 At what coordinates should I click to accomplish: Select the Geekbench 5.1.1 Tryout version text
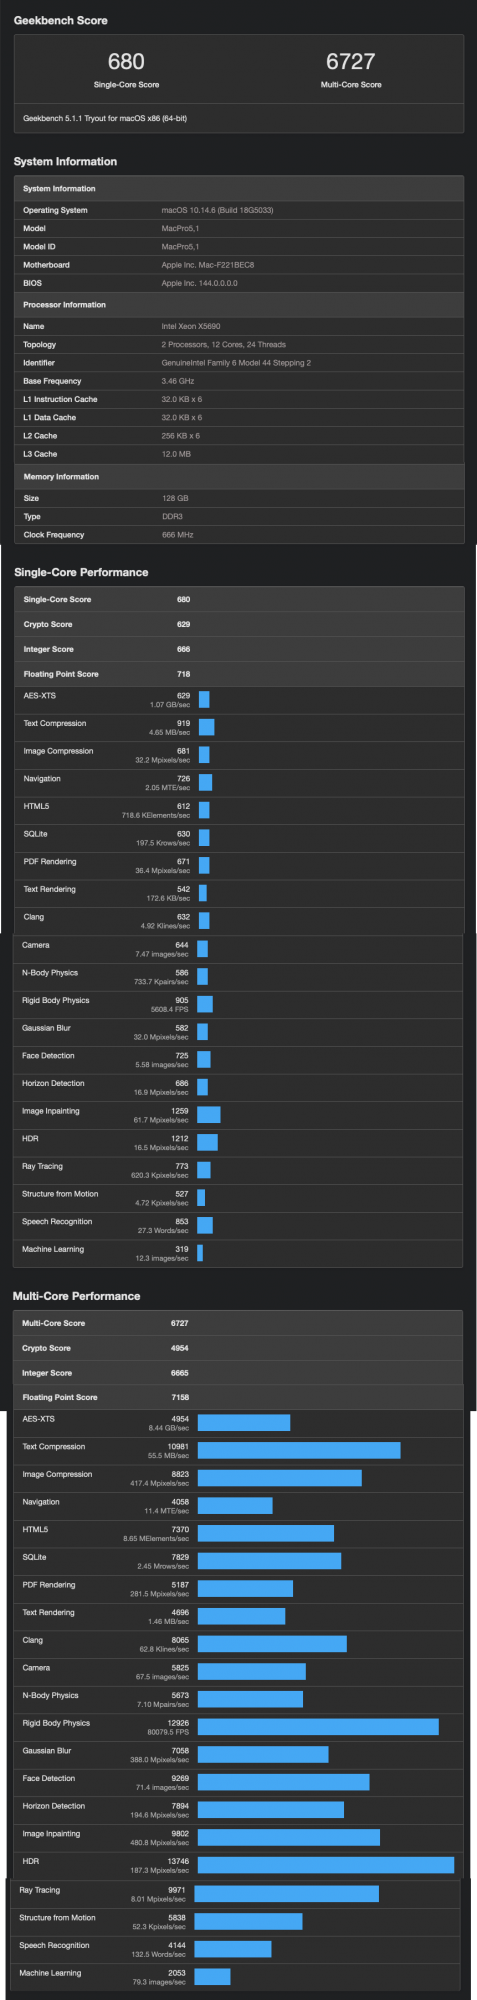[105, 118]
